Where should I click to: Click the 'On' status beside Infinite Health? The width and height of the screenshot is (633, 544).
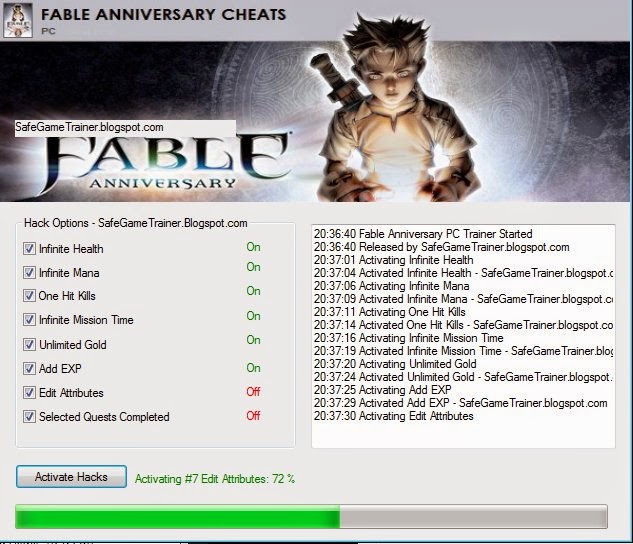[x=254, y=247]
